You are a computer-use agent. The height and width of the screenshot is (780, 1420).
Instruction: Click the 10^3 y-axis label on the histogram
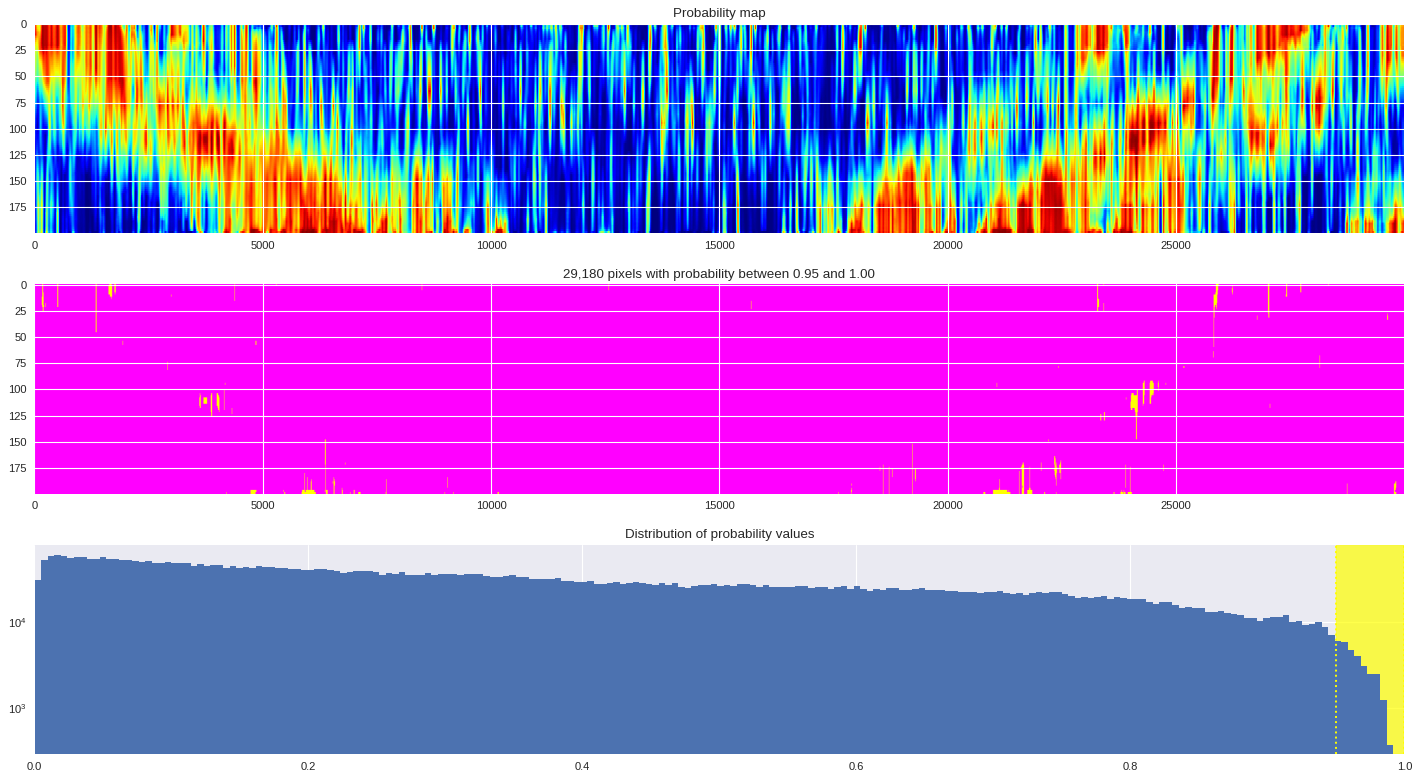(17, 710)
